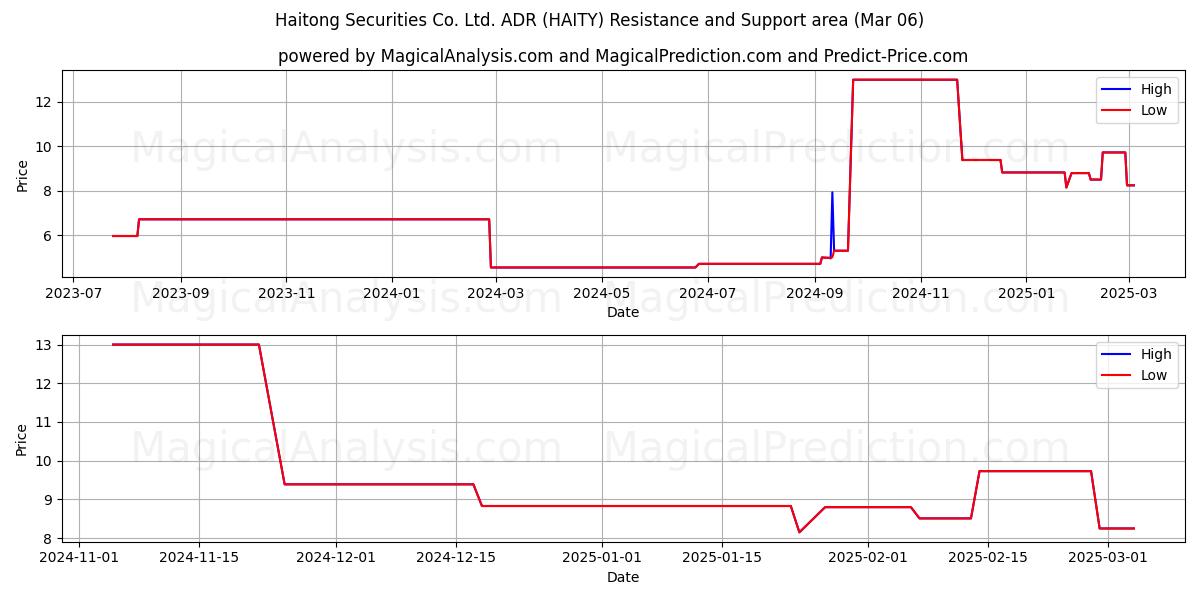Click the 2023-11 tick label

pos(286,294)
